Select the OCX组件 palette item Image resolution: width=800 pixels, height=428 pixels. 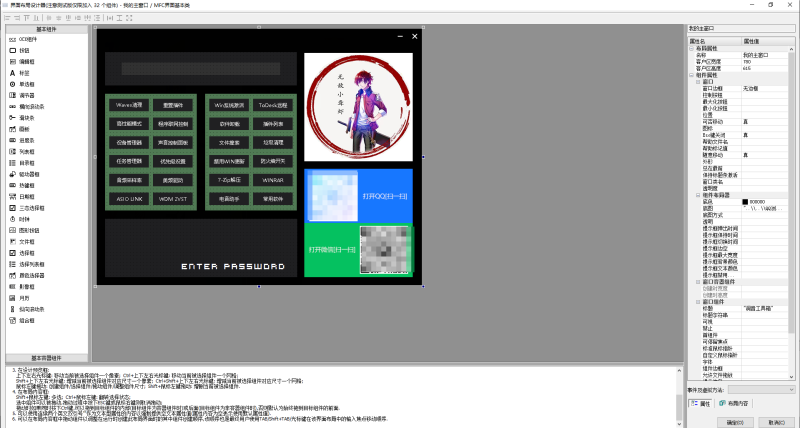tap(23, 39)
